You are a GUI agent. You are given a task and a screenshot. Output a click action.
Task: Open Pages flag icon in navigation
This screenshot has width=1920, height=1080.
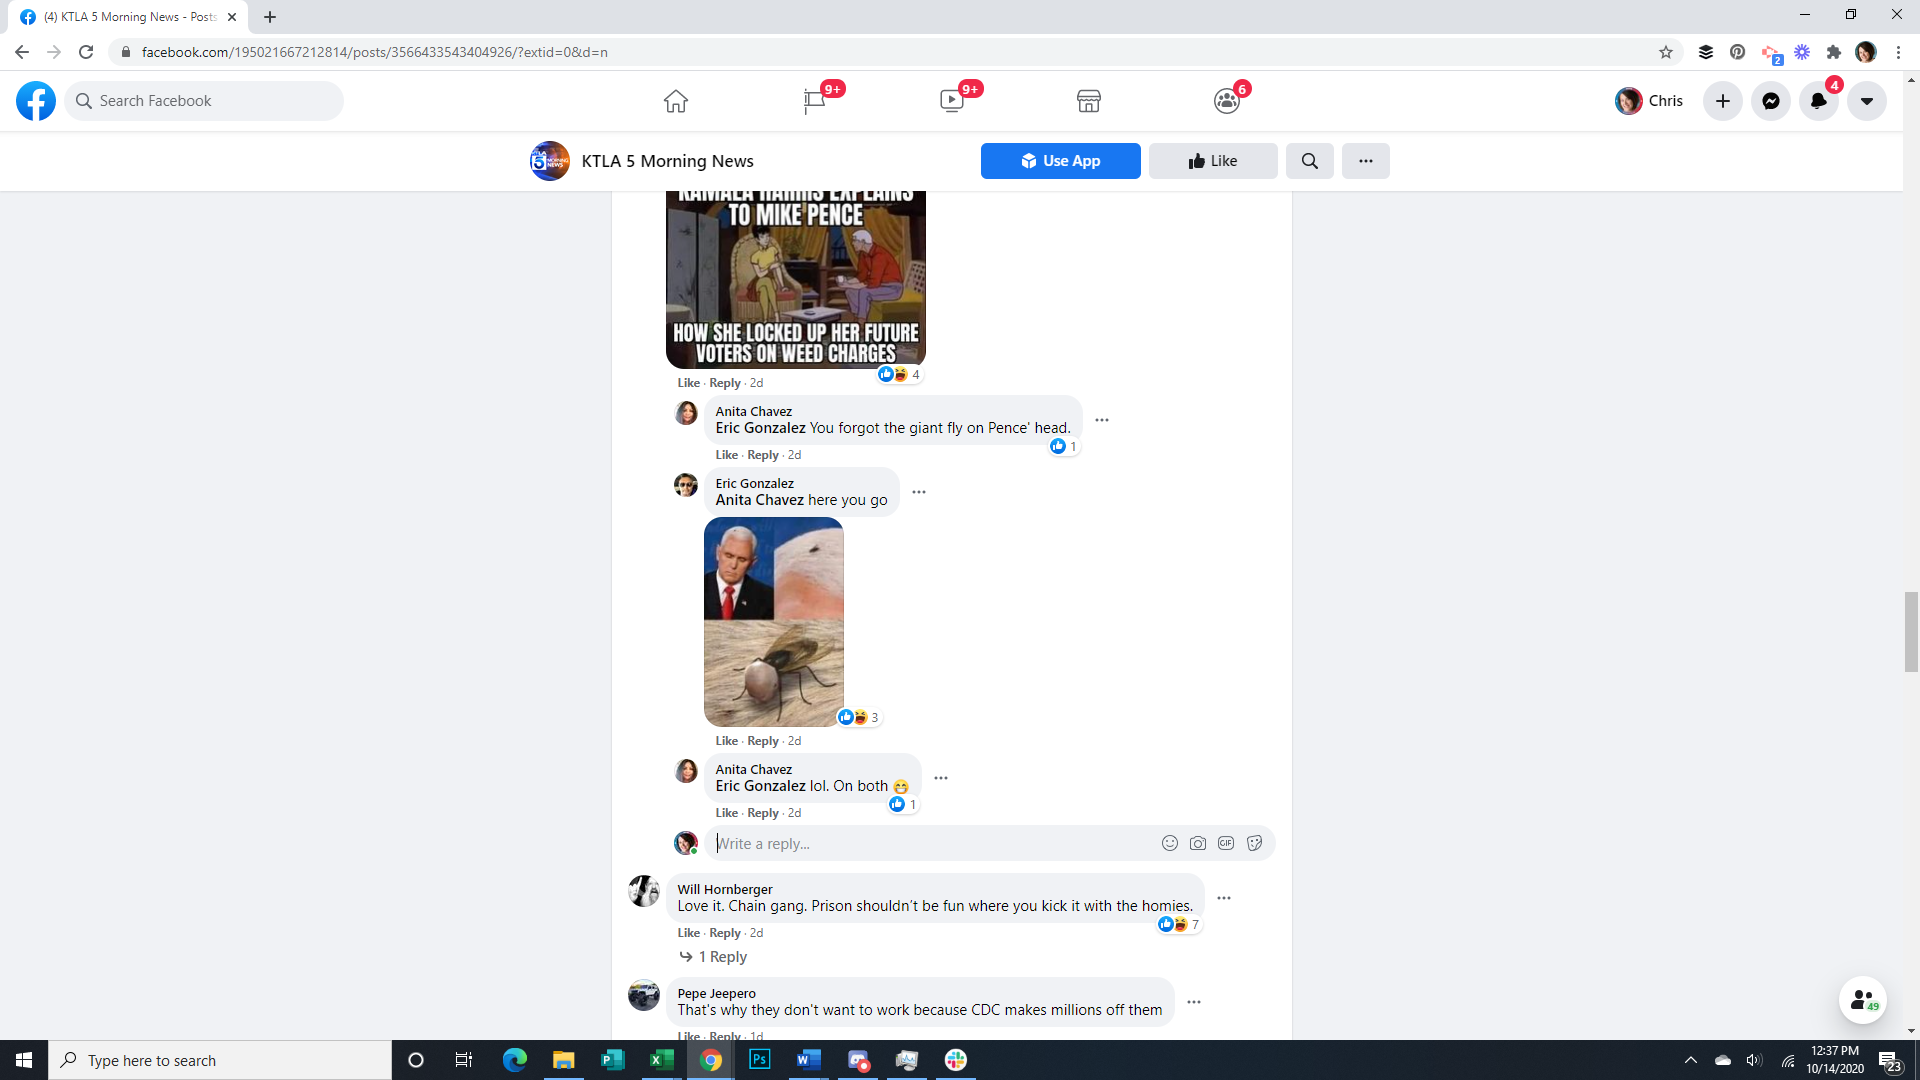point(814,101)
